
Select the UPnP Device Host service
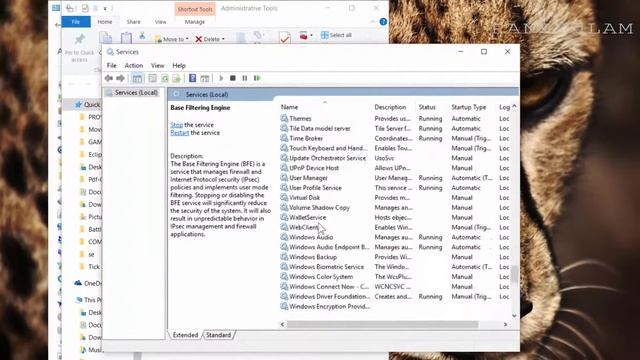314,168
